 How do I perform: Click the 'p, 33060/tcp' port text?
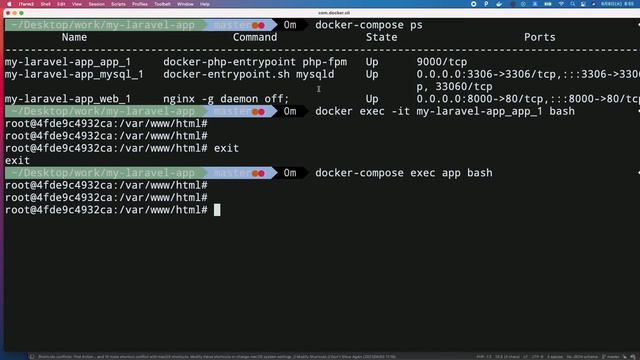pos(454,87)
